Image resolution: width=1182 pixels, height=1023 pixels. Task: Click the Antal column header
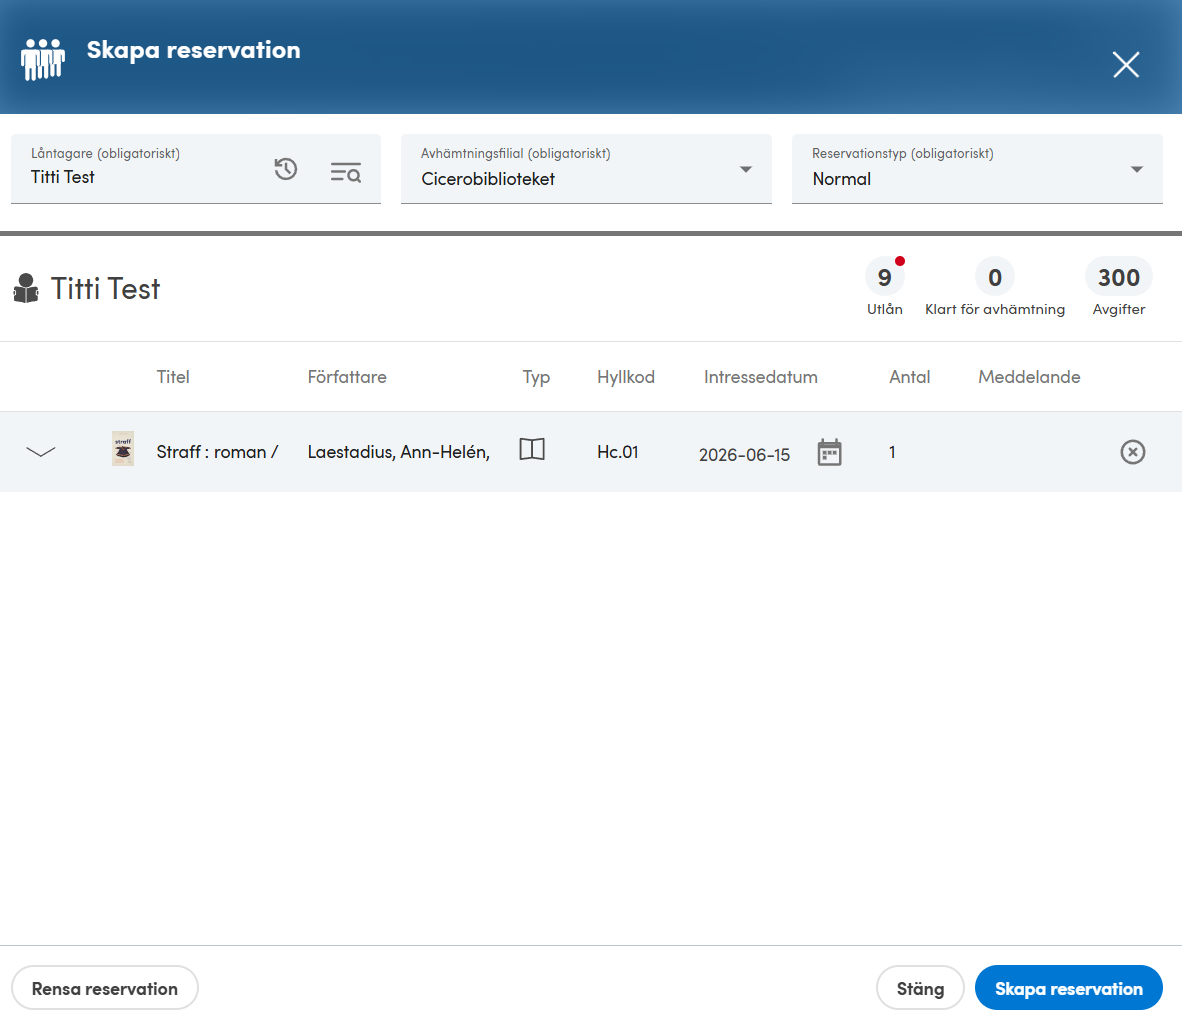click(909, 377)
